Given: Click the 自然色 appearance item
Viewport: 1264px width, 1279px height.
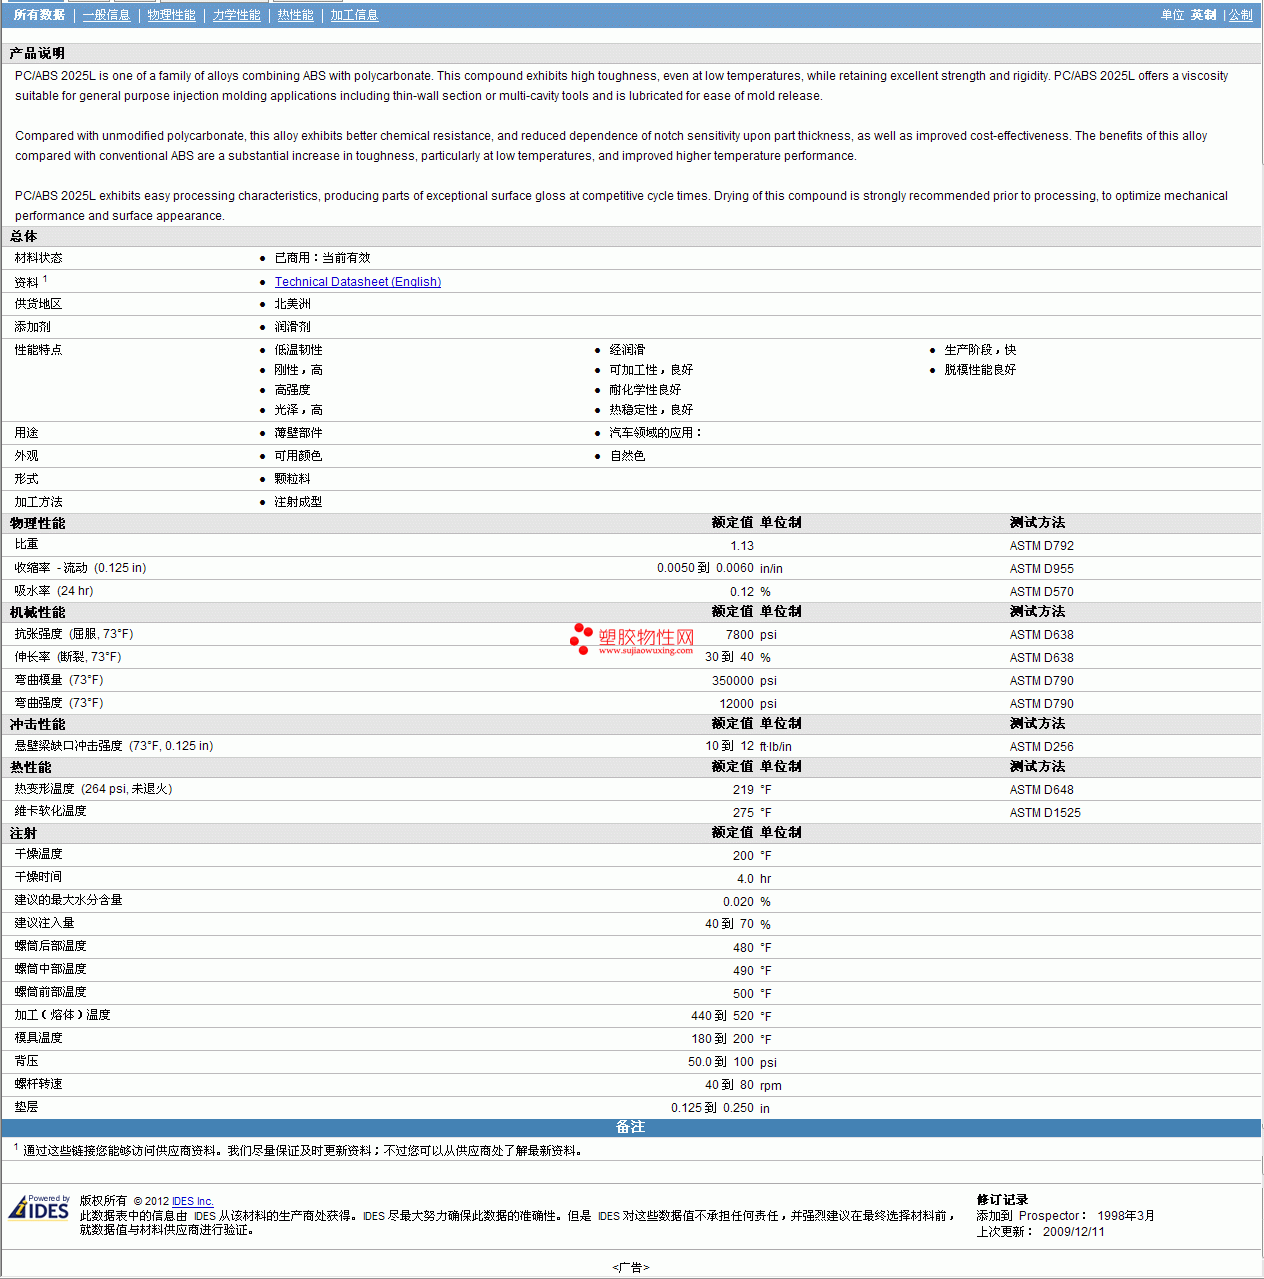Looking at the screenshot, I should point(627,456).
